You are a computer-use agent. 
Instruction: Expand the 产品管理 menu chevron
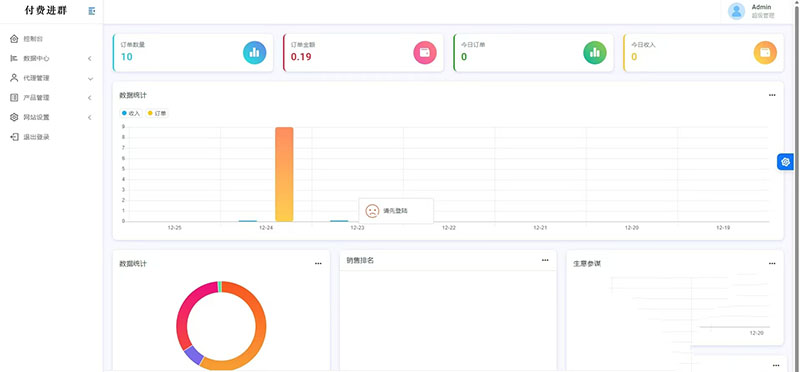[x=90, y=98]
